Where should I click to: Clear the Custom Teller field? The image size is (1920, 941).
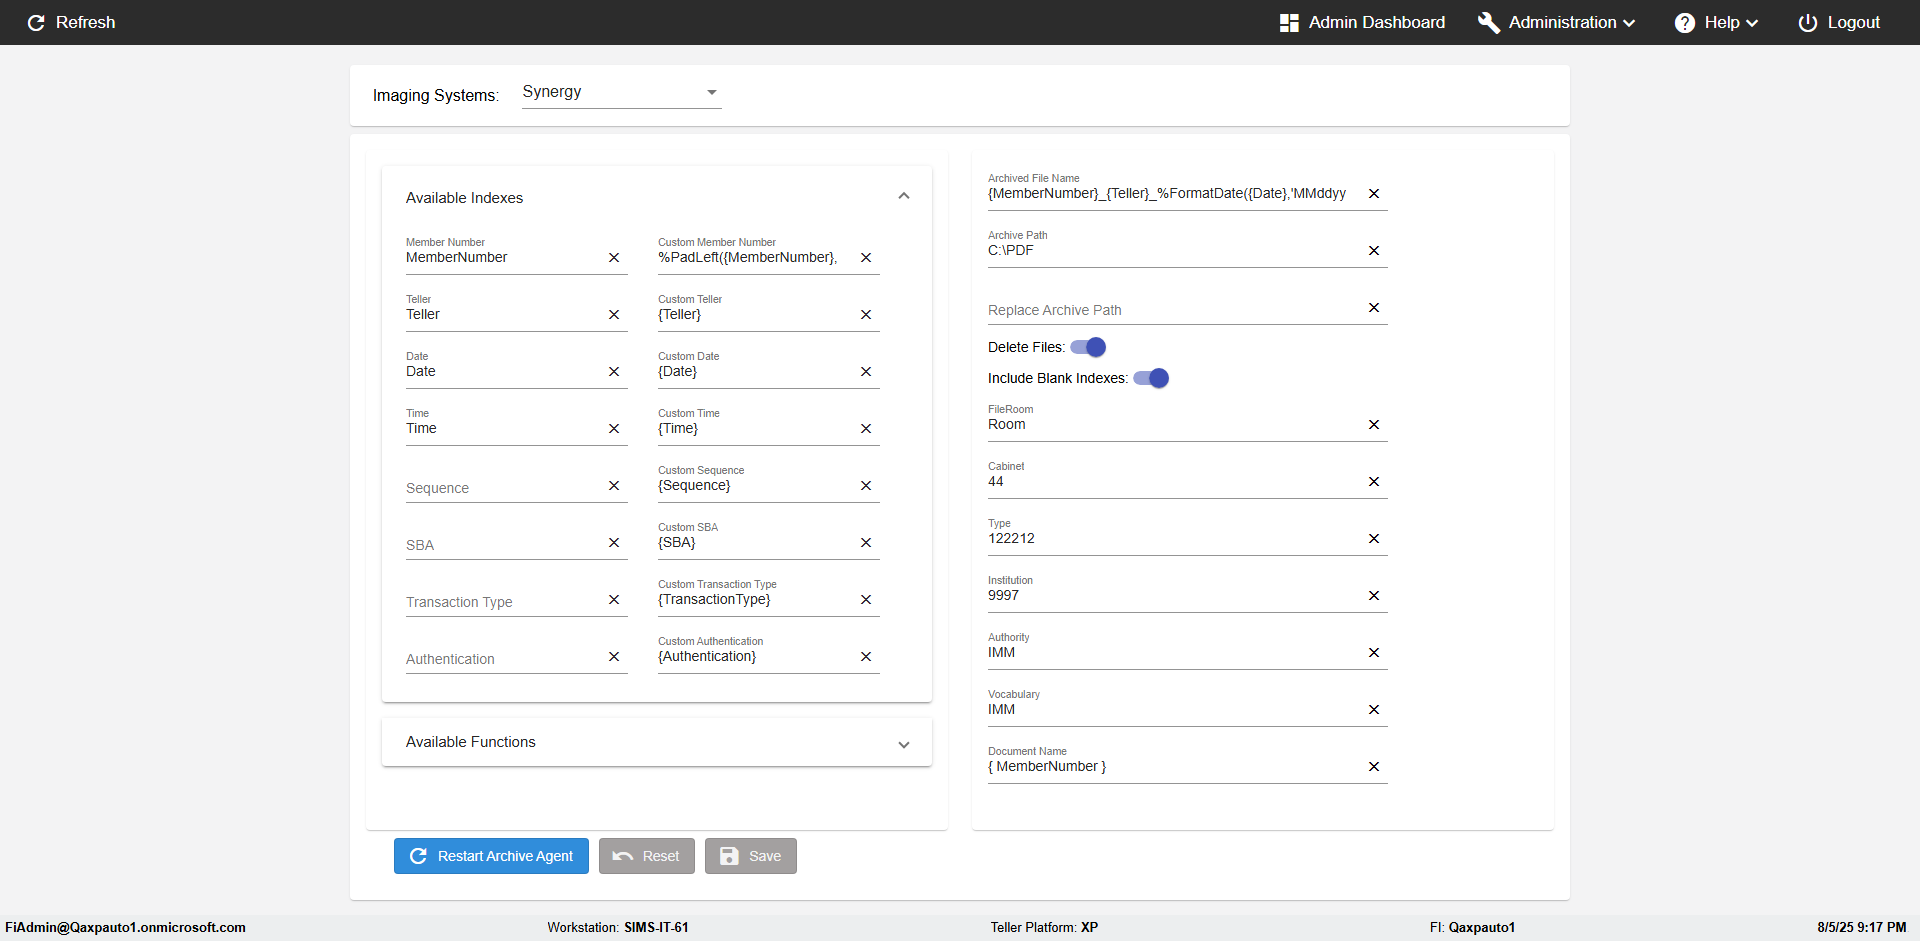click(866, 315)
